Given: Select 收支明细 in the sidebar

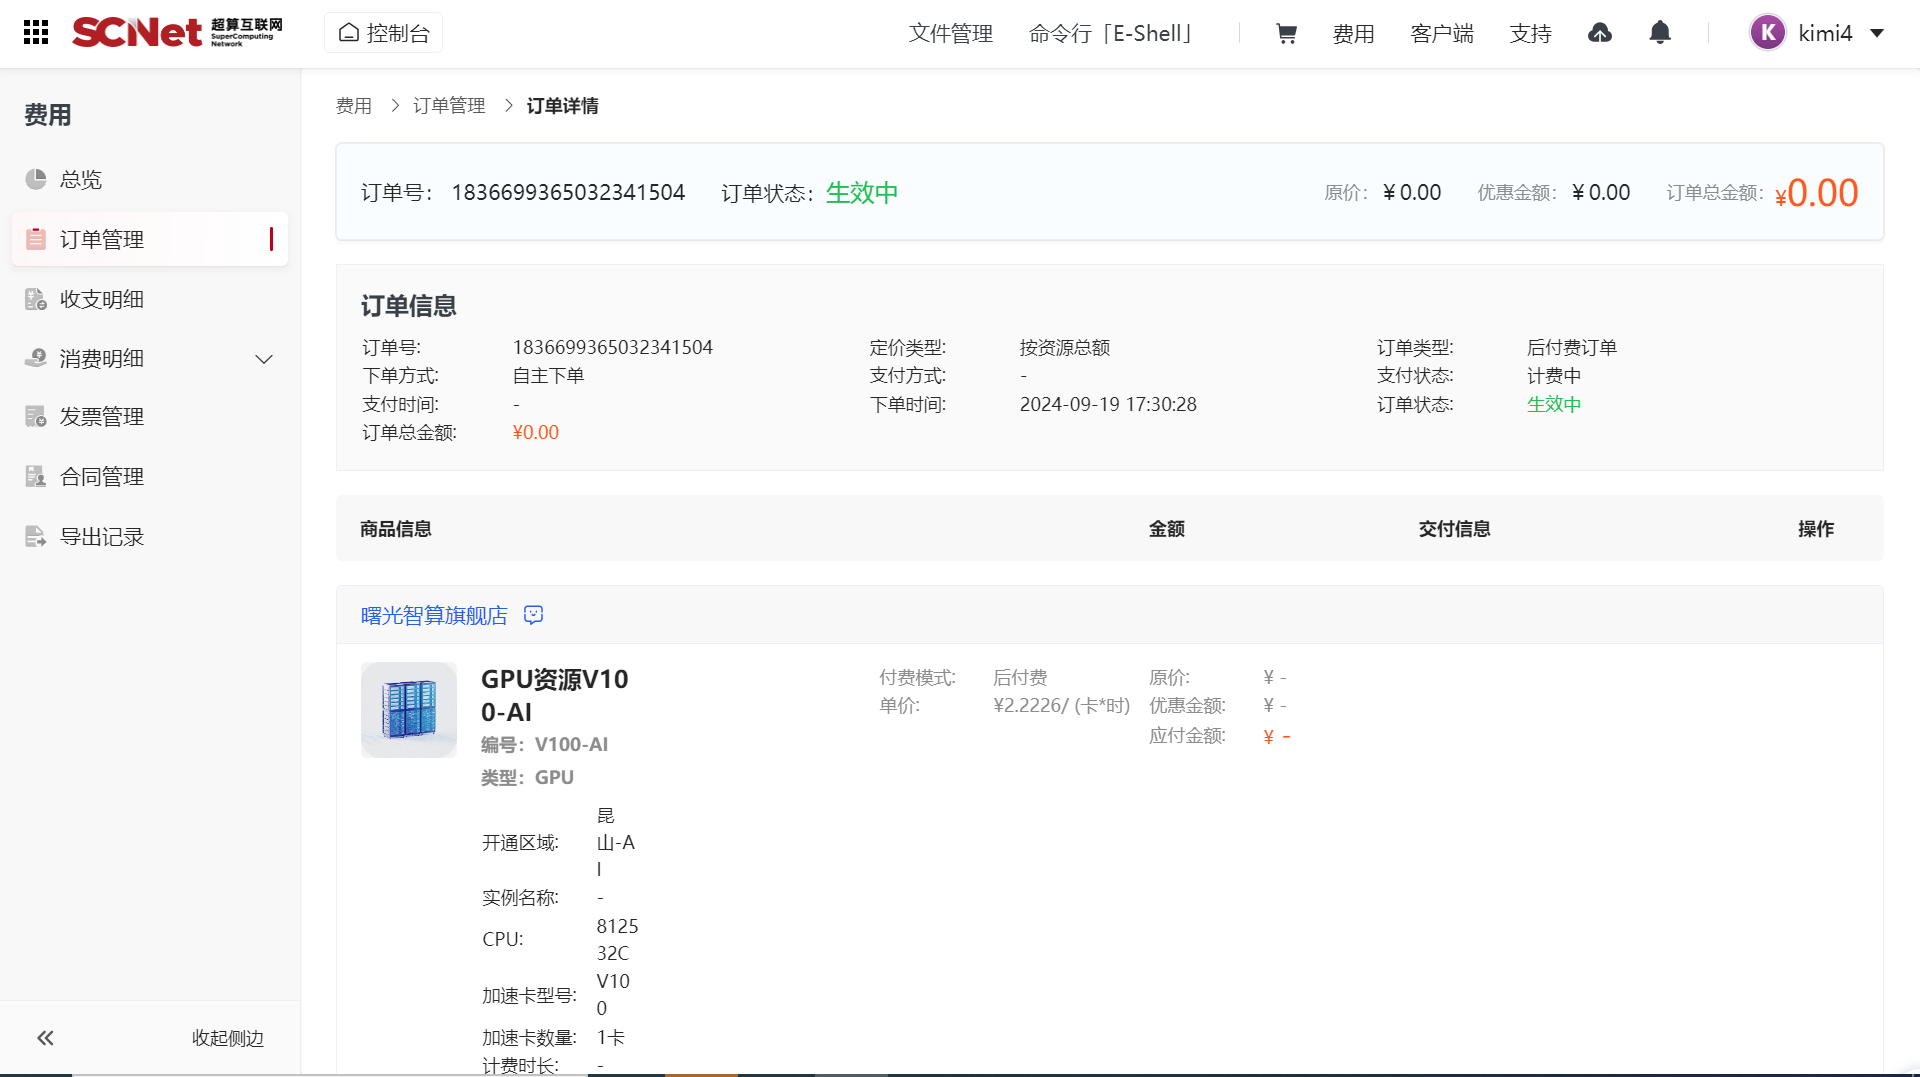Looking at the screenshot, I should (x=101, y=299).
